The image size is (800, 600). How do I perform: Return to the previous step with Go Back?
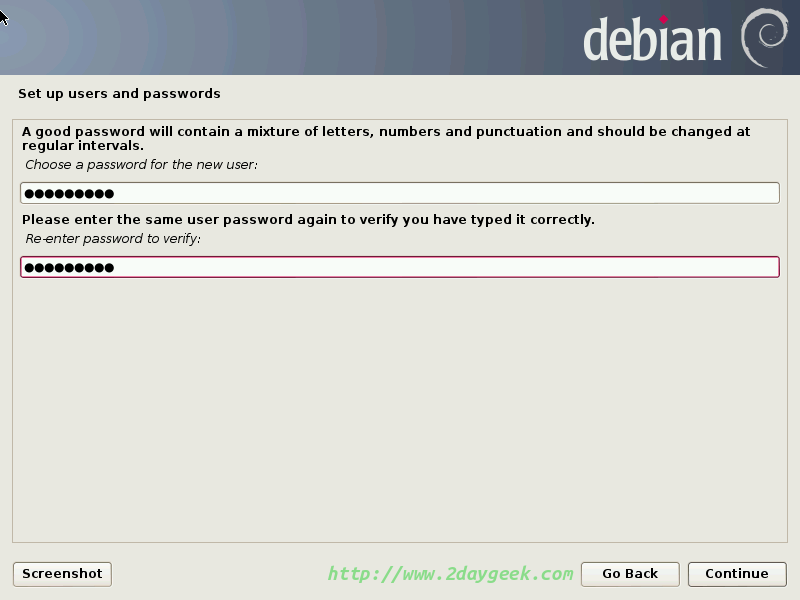(630, 574)
